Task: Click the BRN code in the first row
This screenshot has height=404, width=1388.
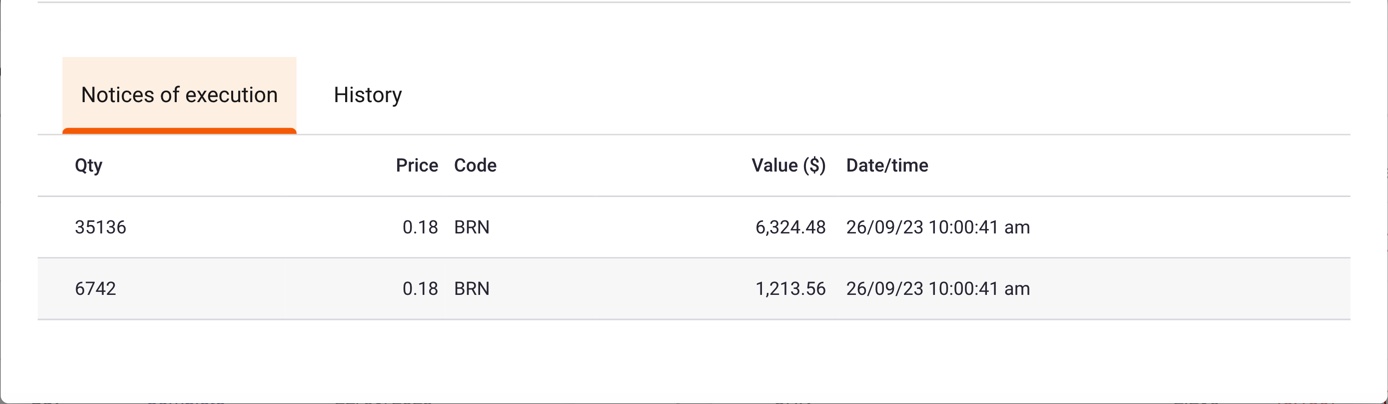Action: 472,228
